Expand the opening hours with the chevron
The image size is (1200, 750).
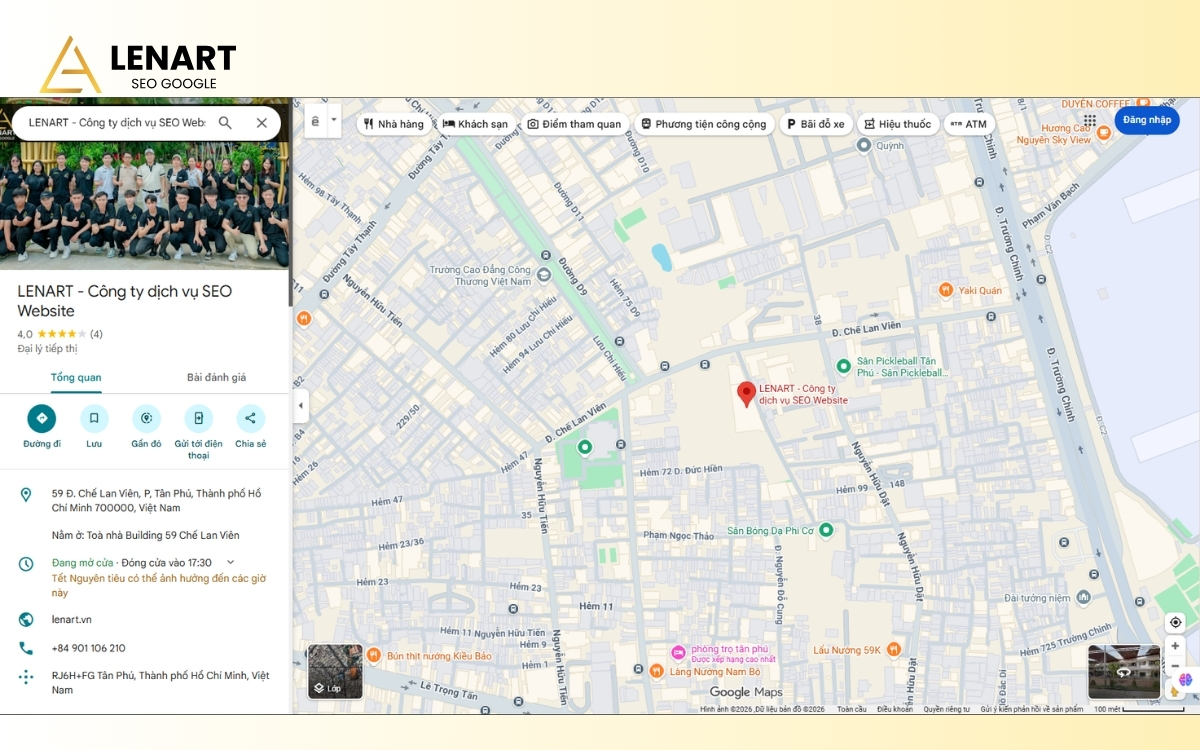229,561
